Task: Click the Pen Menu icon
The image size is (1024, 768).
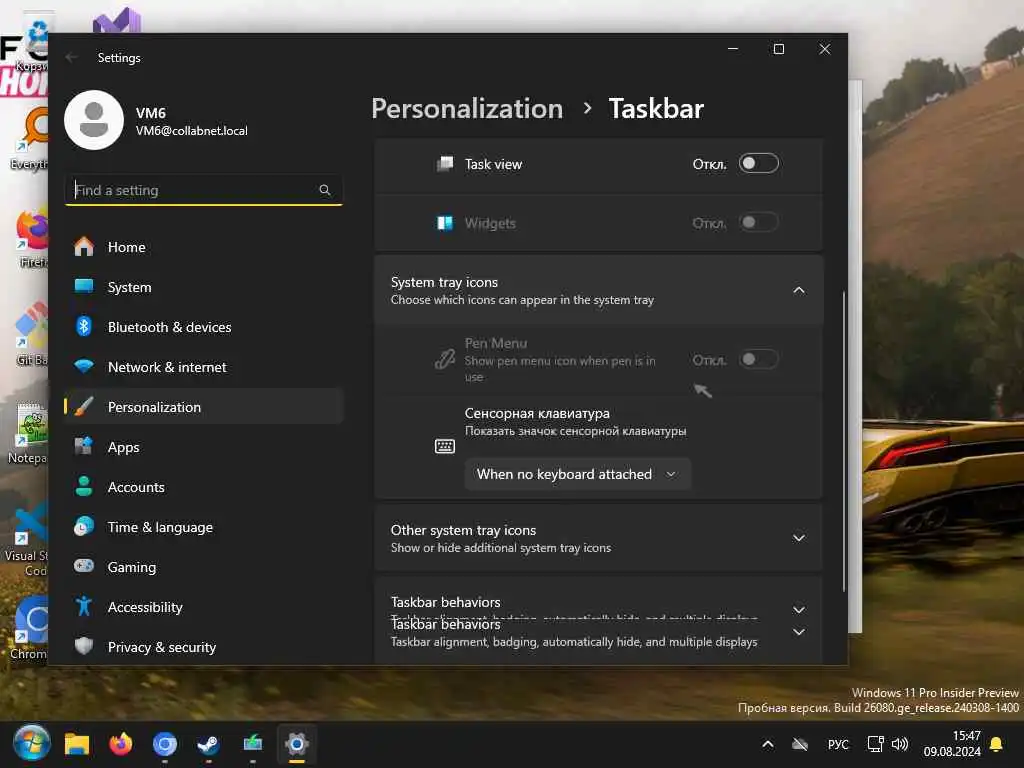Action: [x=445, y=359]
